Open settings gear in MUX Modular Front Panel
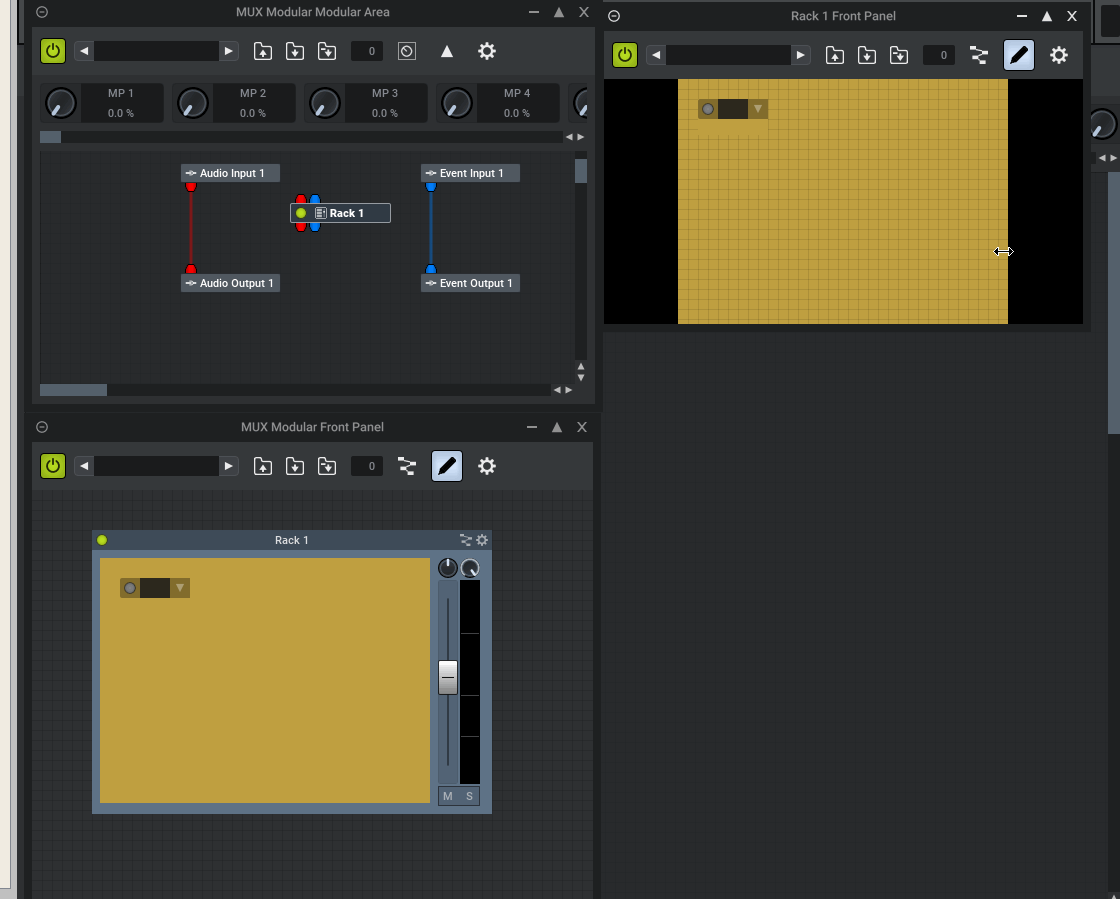This screenshot has width=1120, height=899. click(x=487, y=466)
